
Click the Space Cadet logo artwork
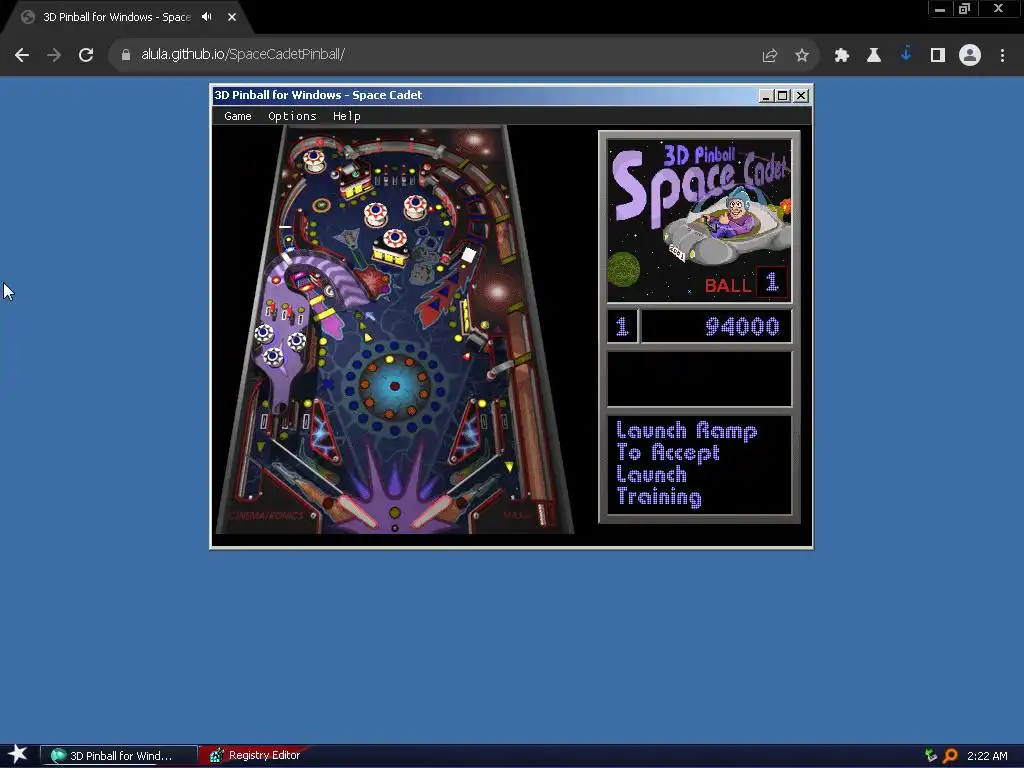coord(699,220)
